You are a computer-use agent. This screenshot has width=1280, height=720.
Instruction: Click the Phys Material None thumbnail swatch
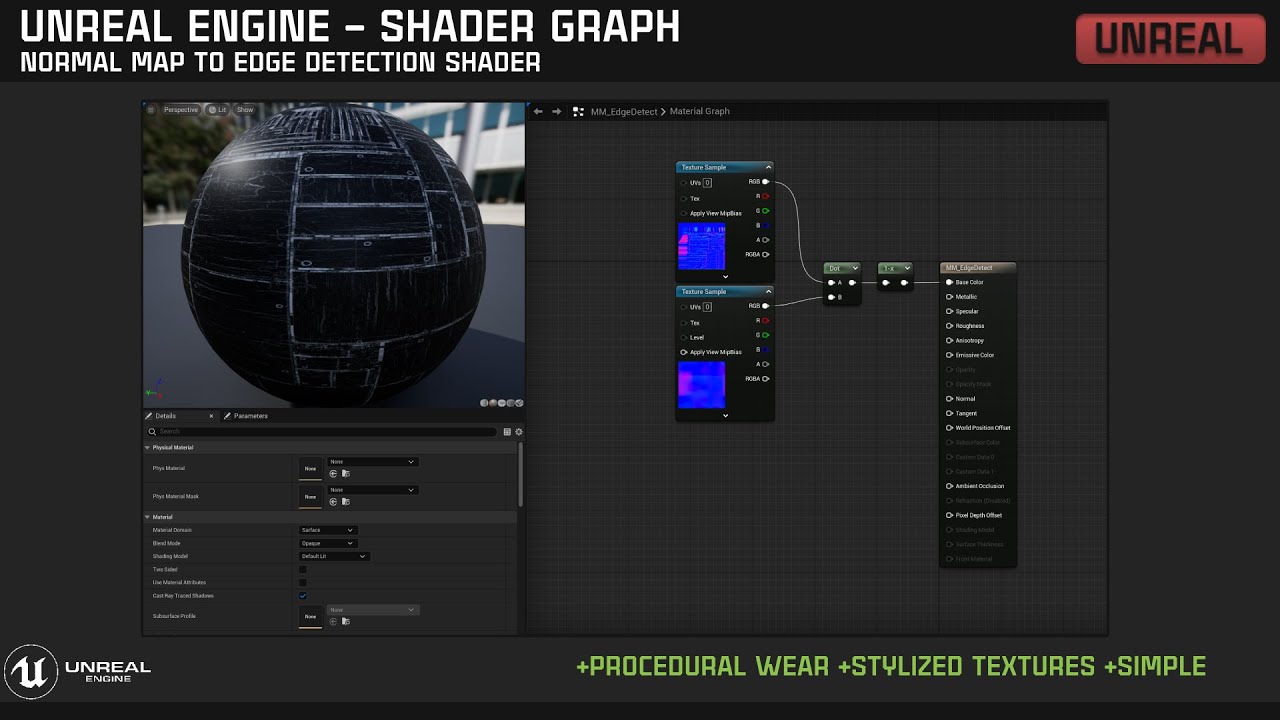(310, 468)
